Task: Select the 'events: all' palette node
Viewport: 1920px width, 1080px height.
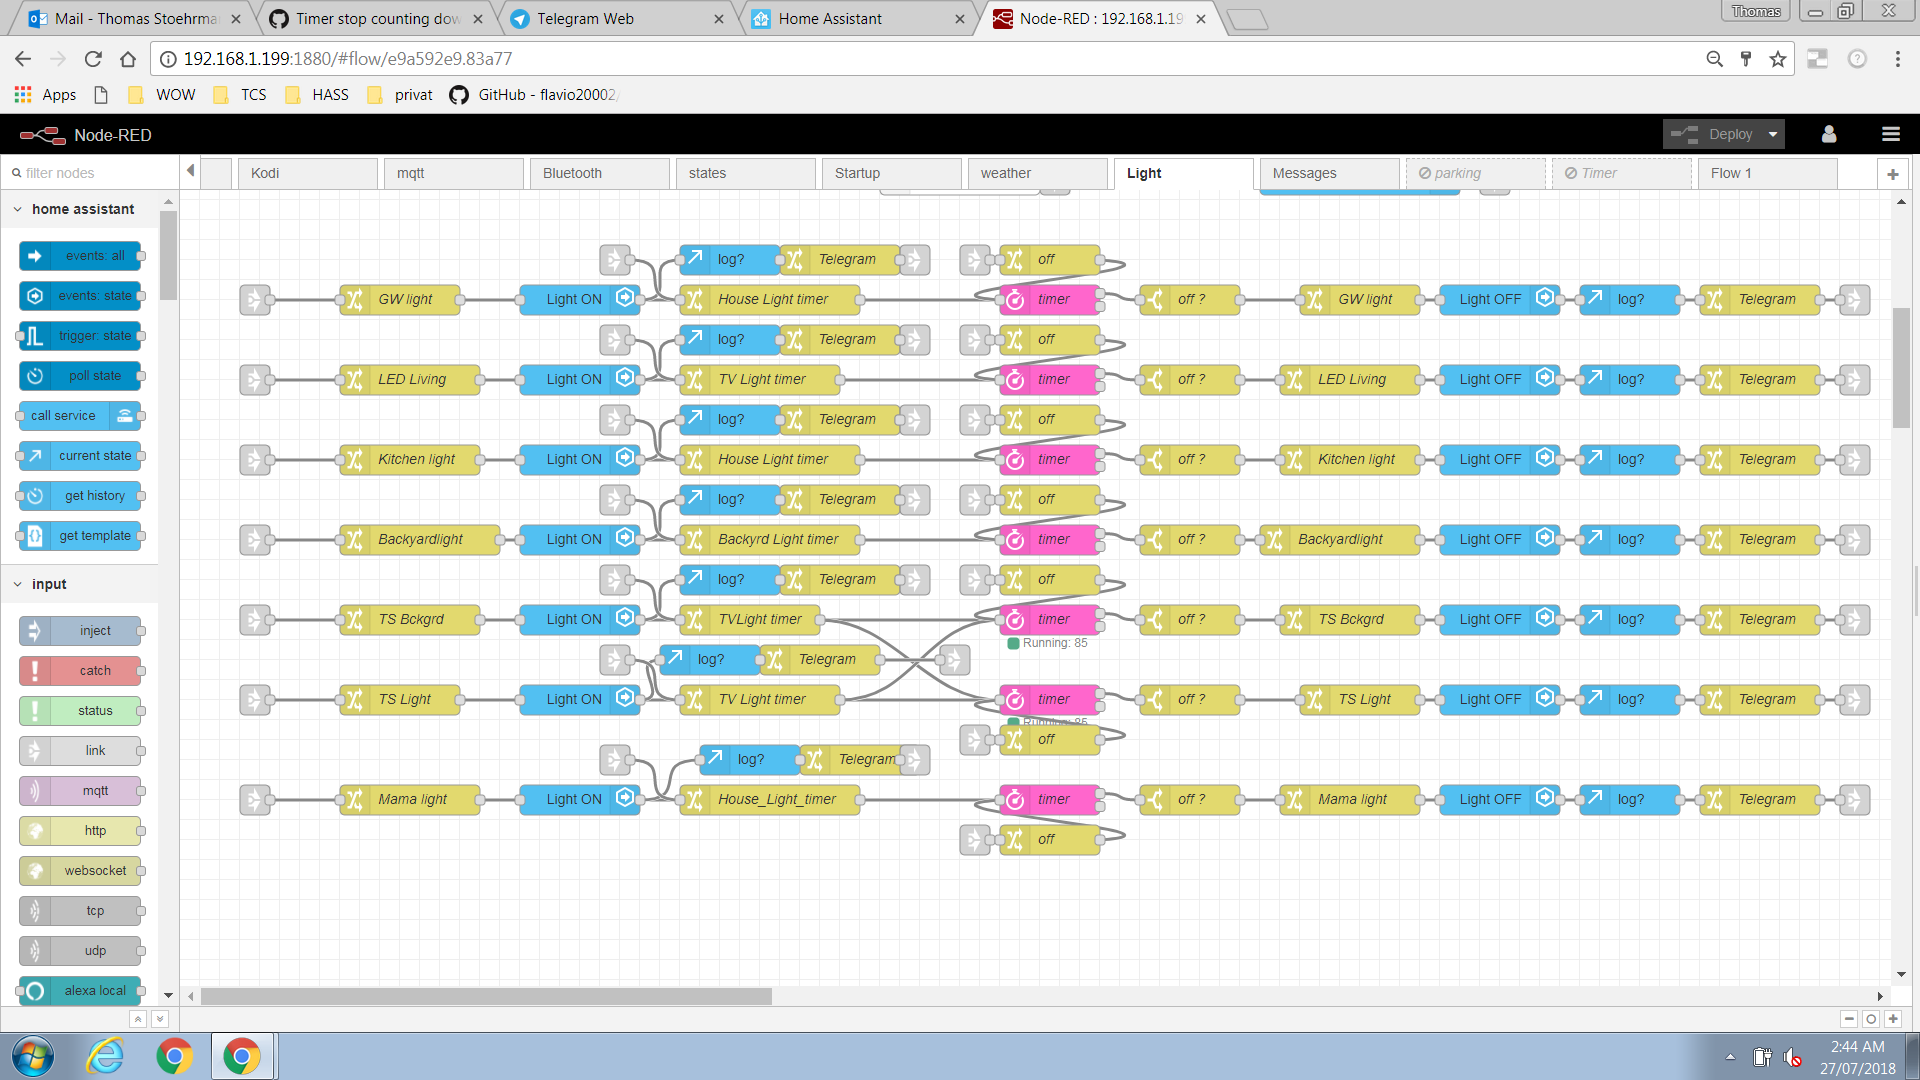Action: tap(80, 256)
